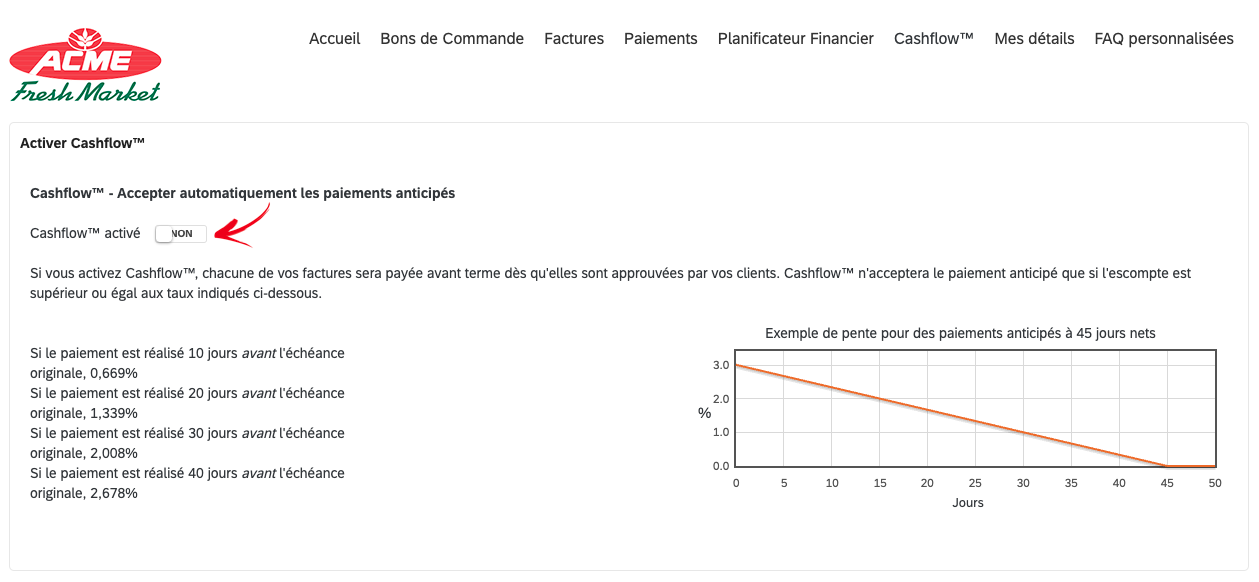1259x582 pixels.
Task: Click the Cashflow™ navigation item
Action: [x=934, y=39]
